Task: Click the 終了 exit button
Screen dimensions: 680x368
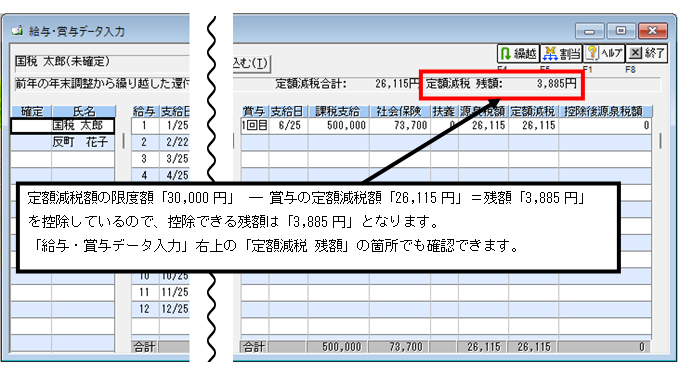Action: 647,53
